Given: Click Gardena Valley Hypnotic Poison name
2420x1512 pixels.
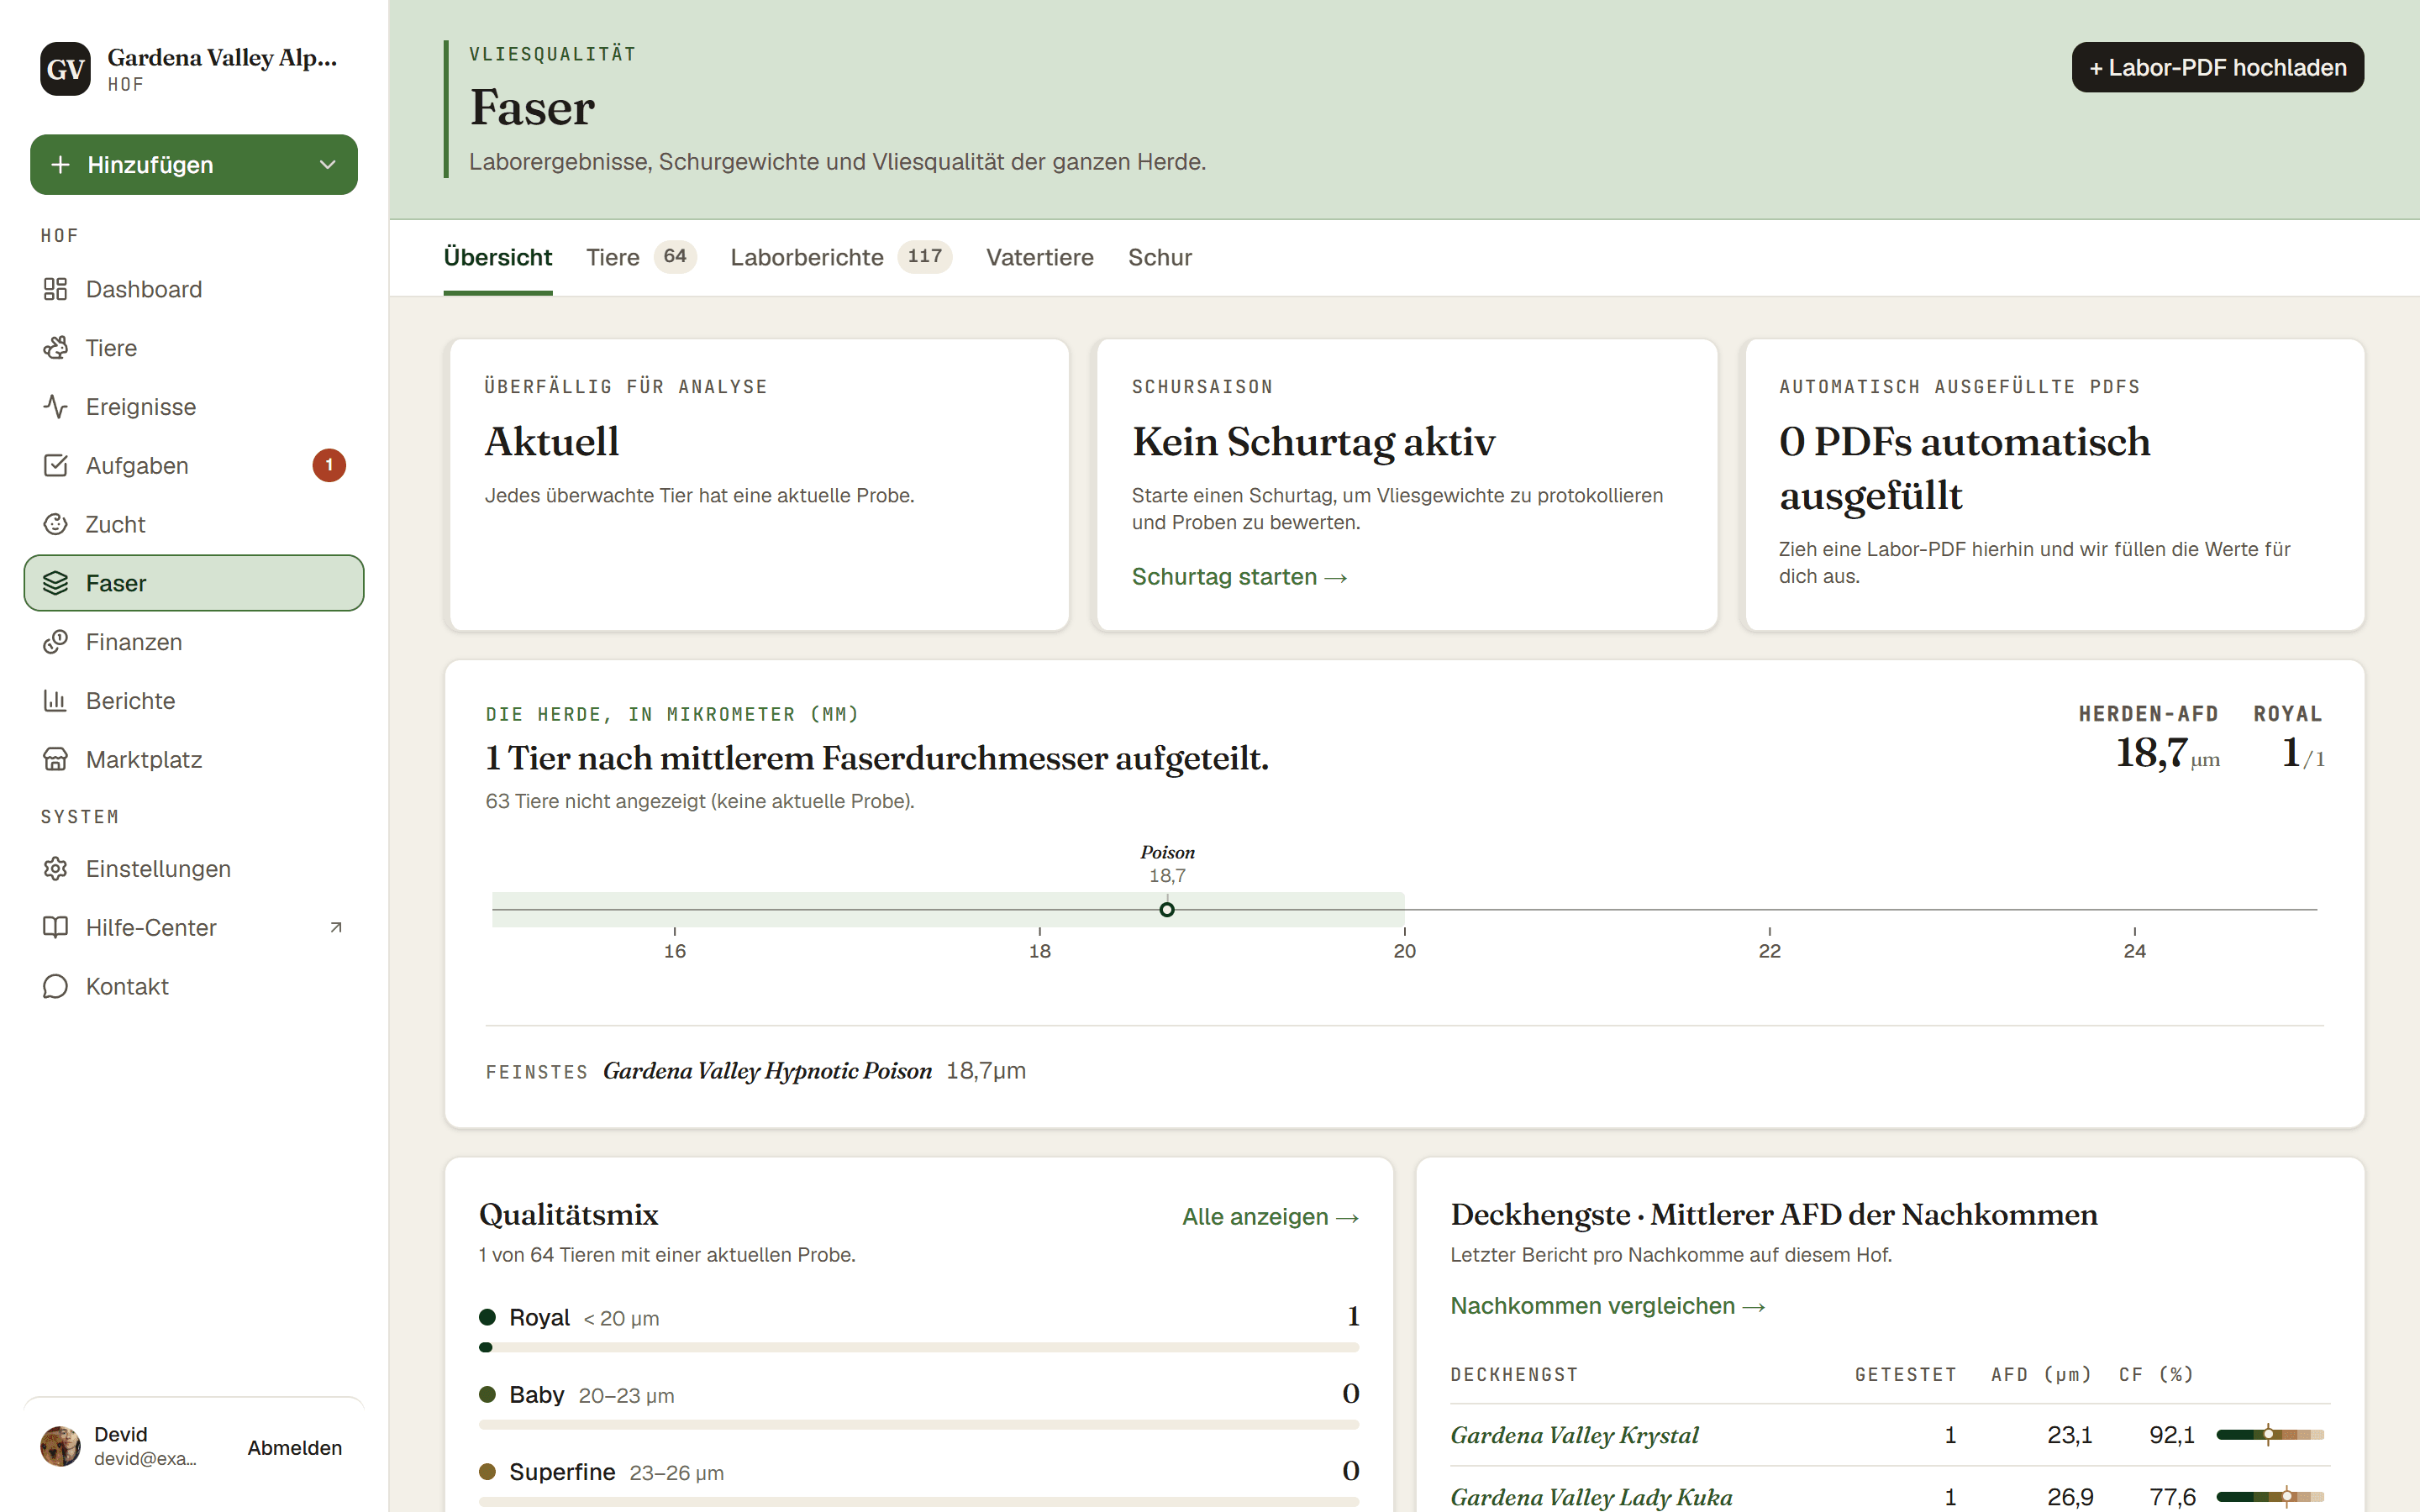Looking at the screenshot, I should pyautogui.click(x=767, y=1071).
